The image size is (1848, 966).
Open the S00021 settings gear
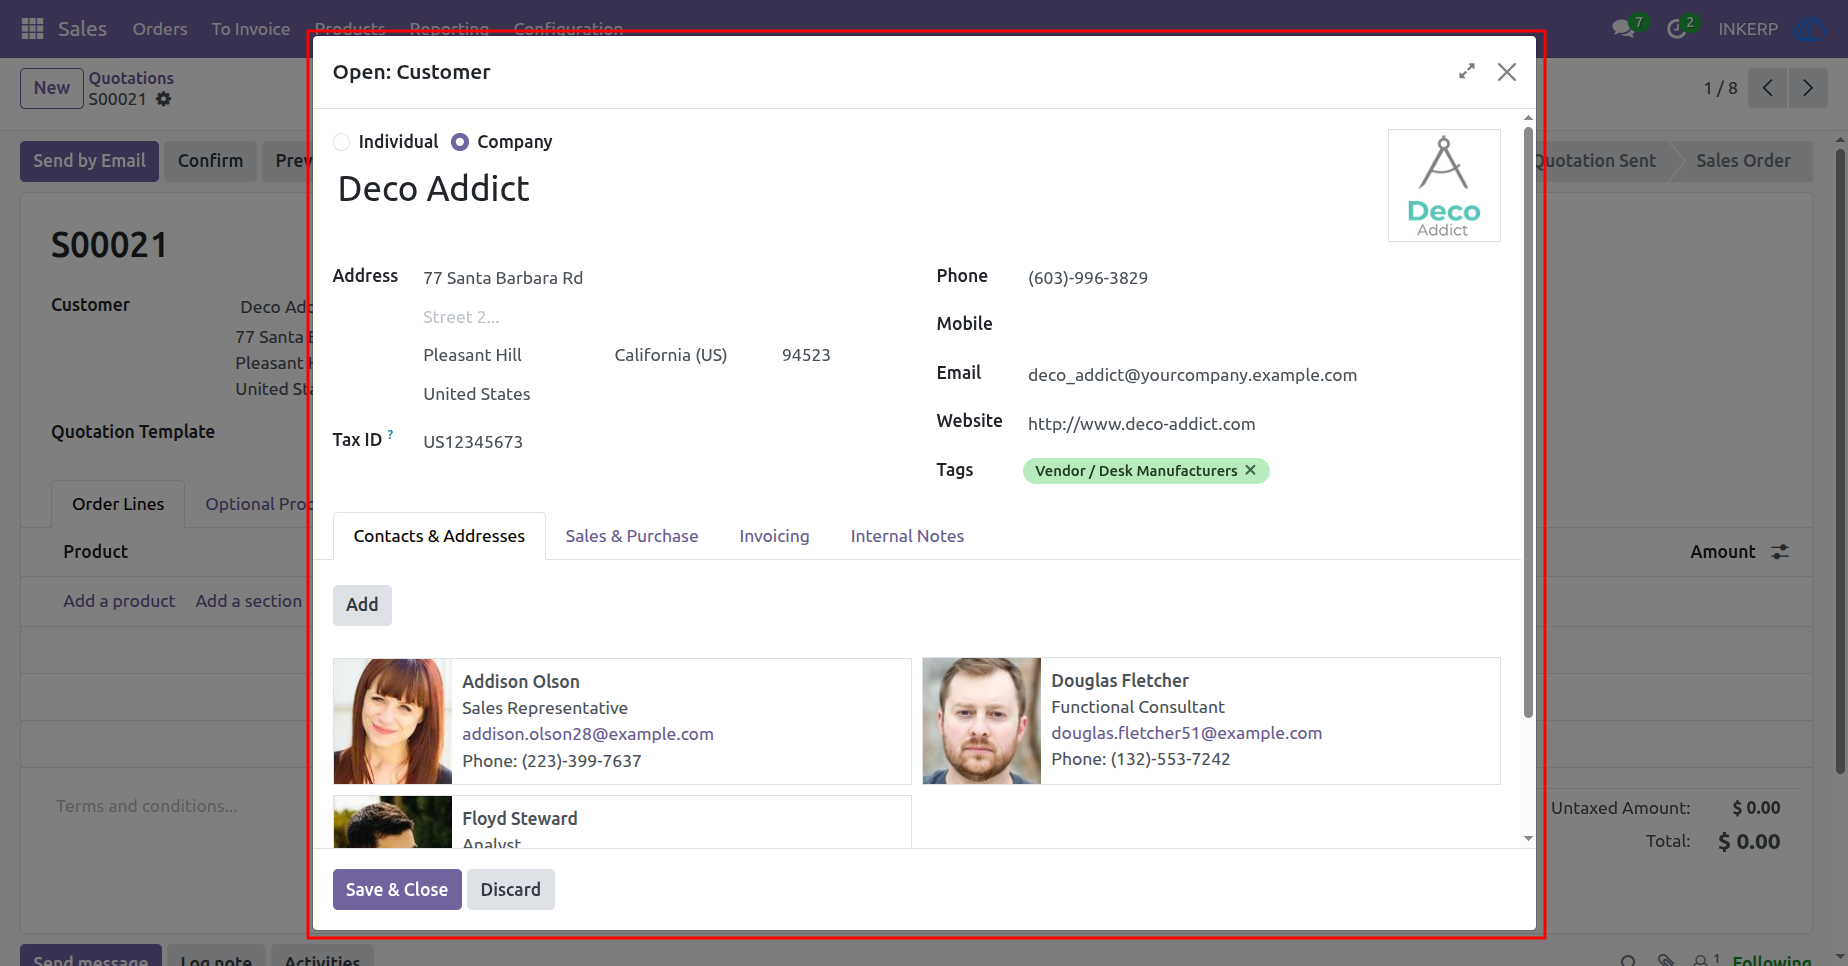click(164, 99)
